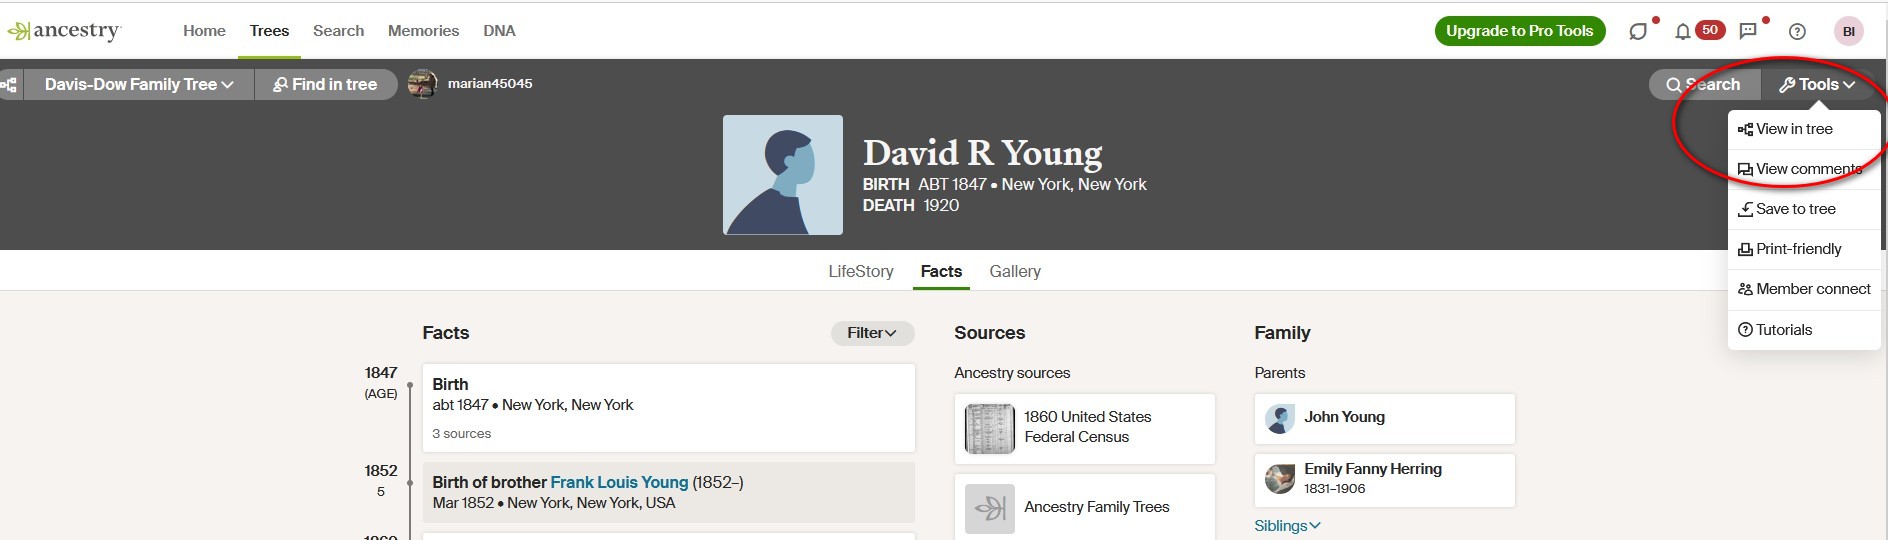Screen dimensions: 1888x540
Task: Click the tree view icon at far left
Action: pyautogui.click(x=9, y=85)
